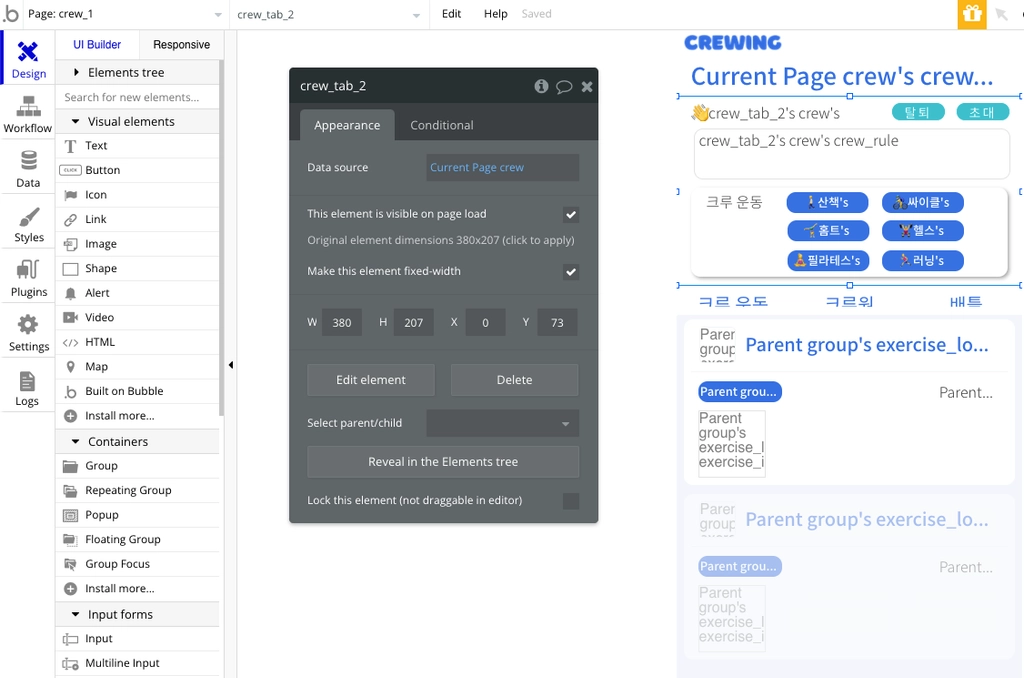
Task: Click the width W input field
Action: 342,323
